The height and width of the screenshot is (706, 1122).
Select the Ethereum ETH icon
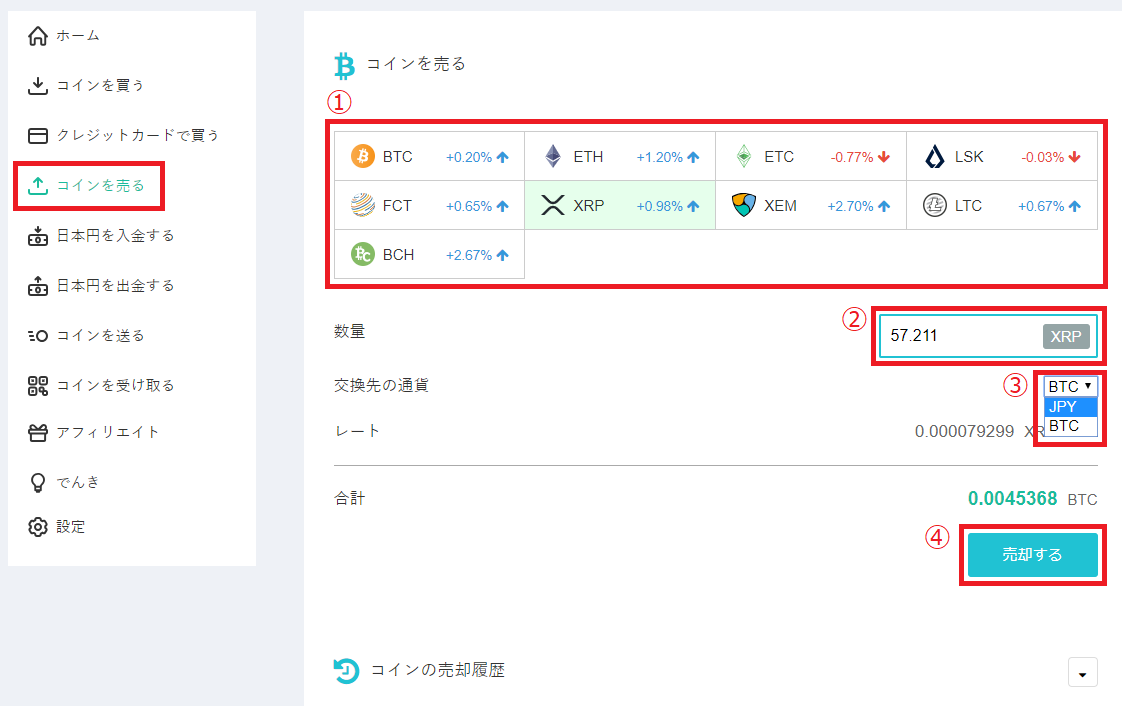553,156
